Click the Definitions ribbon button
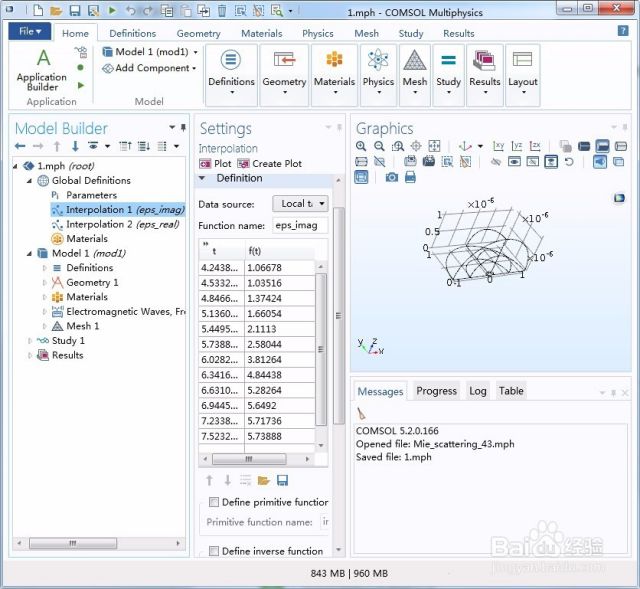This screenshot has height=589, width=640. coord(231,75)
